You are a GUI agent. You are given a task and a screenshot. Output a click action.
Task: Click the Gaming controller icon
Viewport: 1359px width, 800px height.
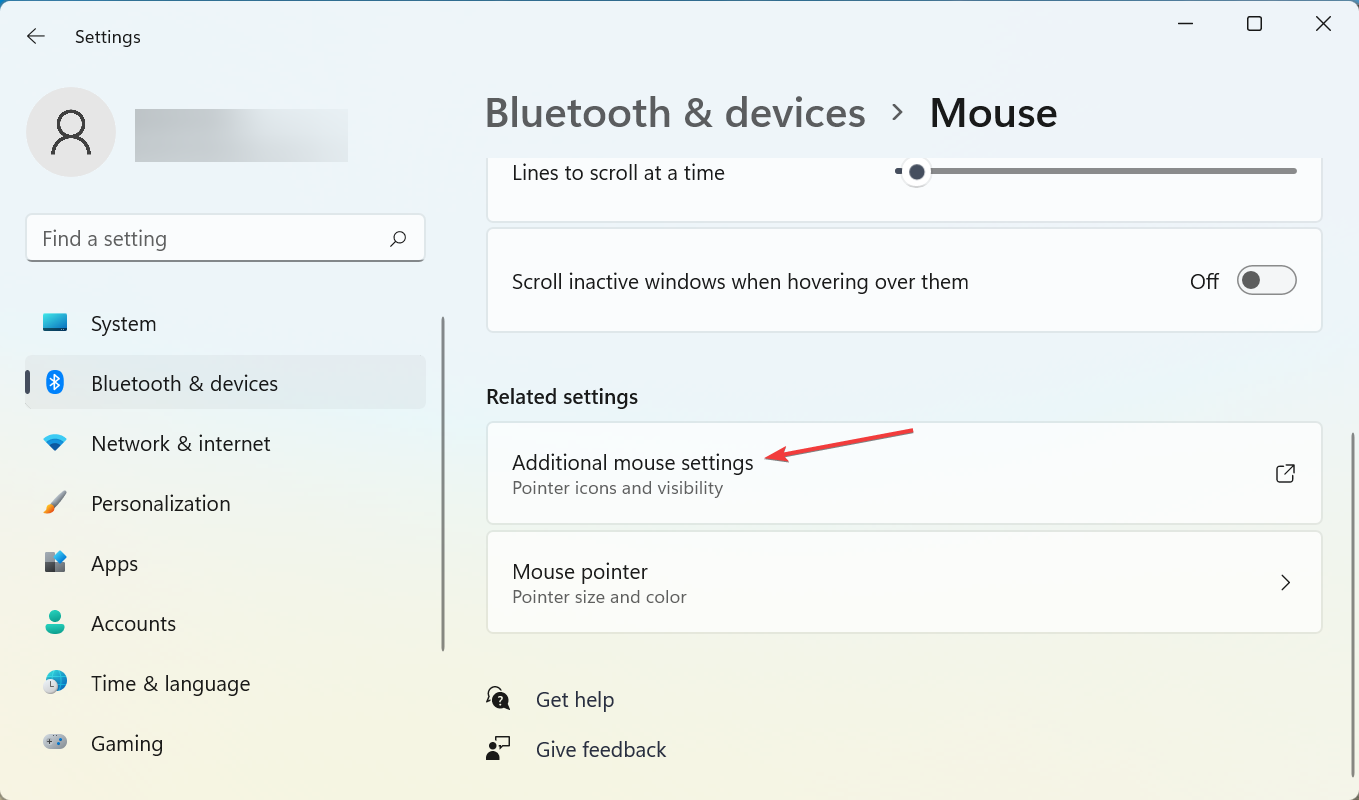click(55, 743)
